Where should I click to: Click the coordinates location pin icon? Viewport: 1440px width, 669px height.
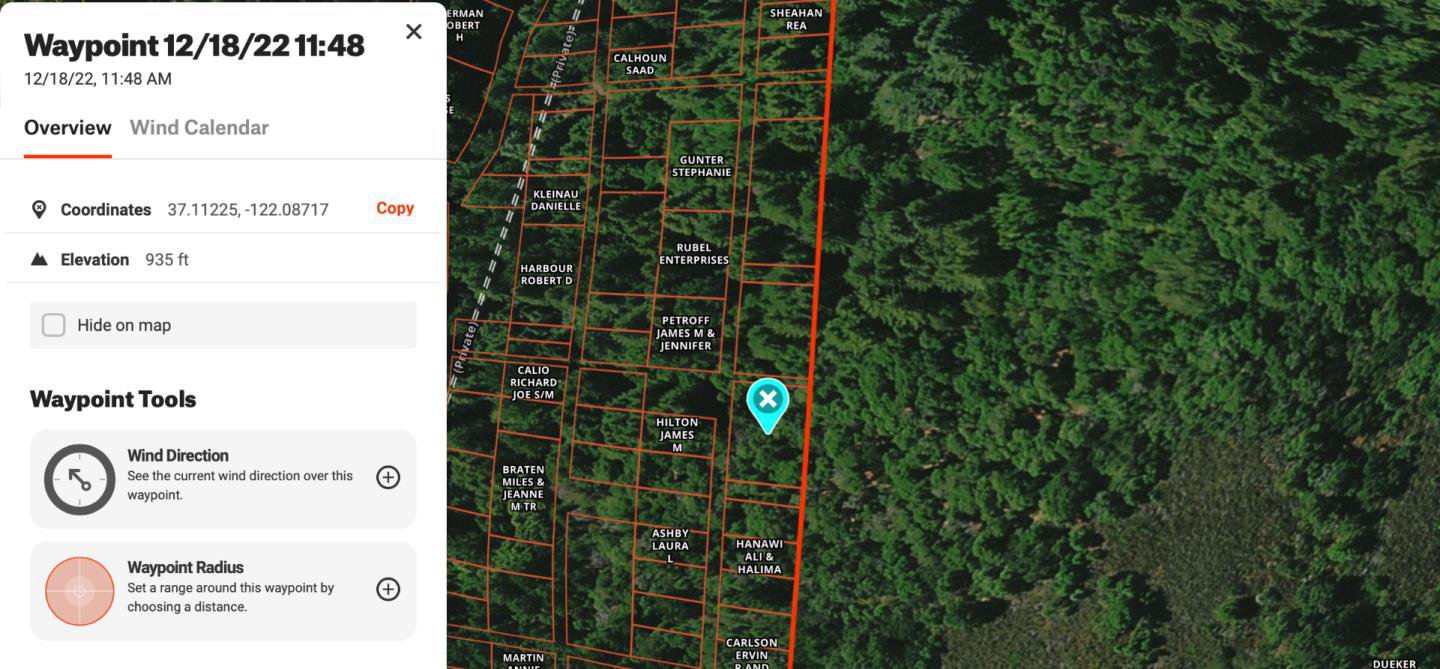39,209
